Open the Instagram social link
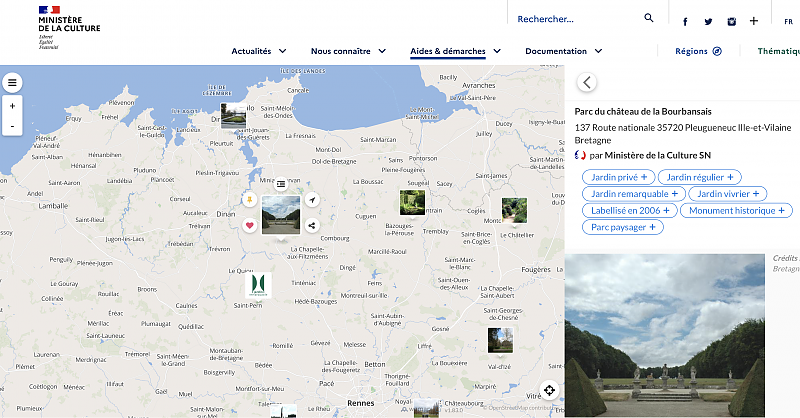 pyautogui.click(x=732, y=21)
